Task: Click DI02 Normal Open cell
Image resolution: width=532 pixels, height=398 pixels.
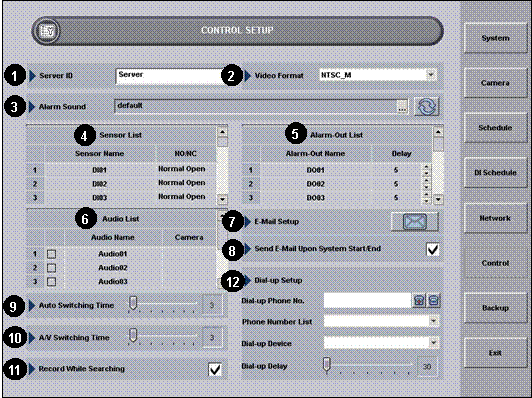Action: 182,183
